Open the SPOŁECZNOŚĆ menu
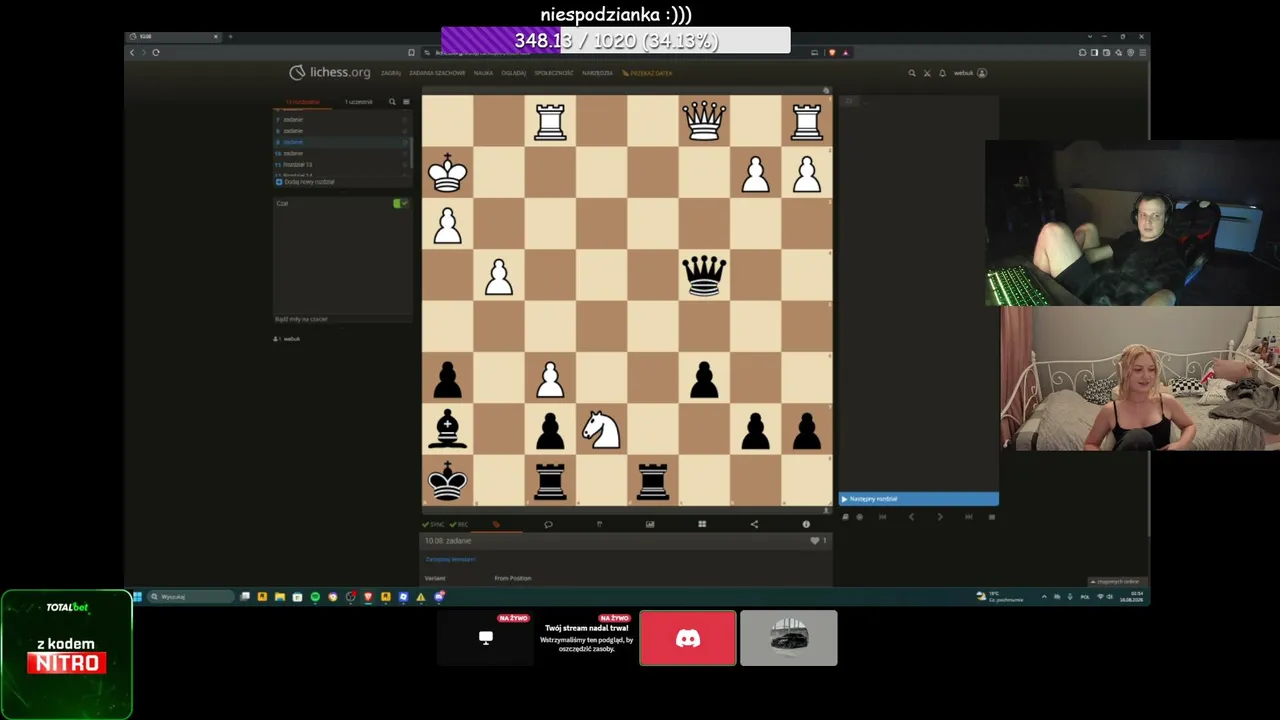This screenshot has width=1280, height=720. [x=554, y=73]
